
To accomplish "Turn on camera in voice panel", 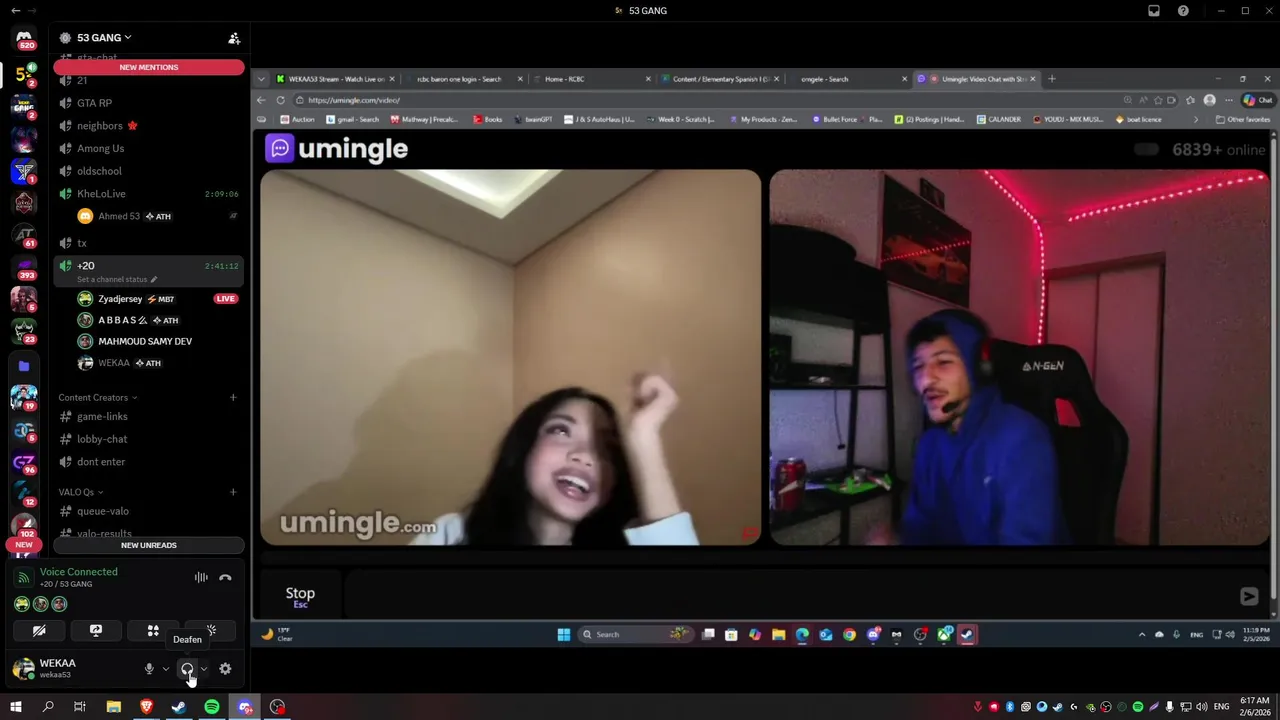I will pos(39,631).
